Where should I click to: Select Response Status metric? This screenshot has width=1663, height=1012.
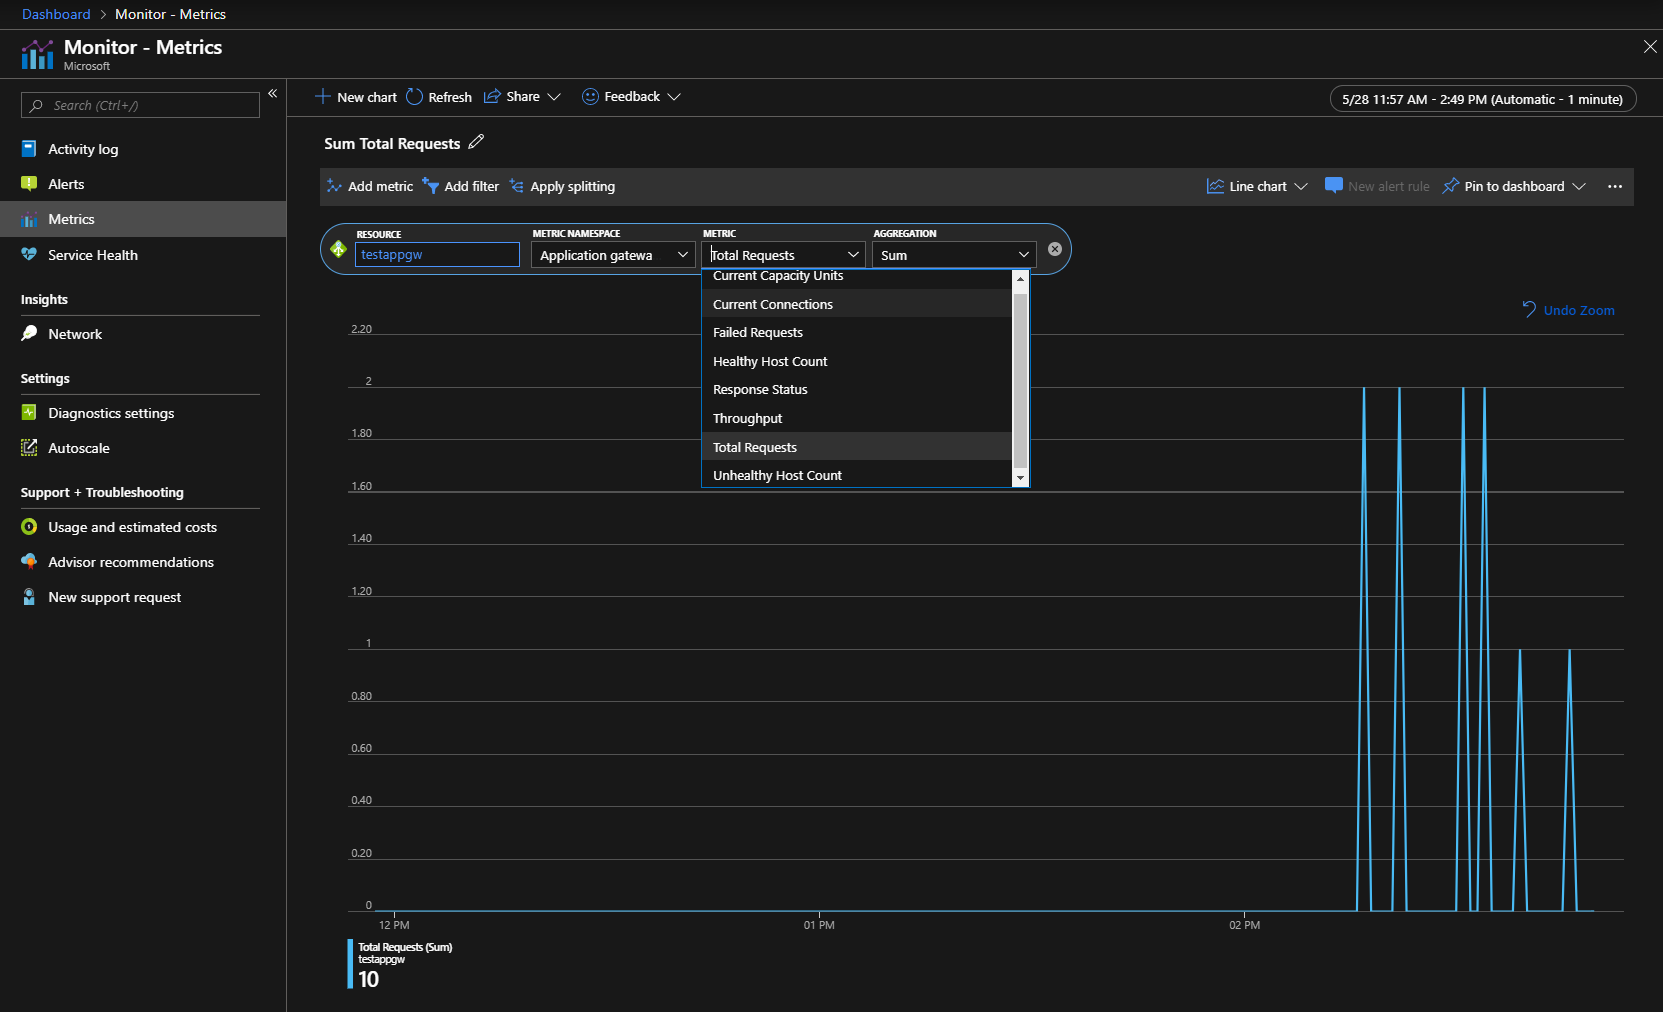pyautogui.click(x=857, y=390)
